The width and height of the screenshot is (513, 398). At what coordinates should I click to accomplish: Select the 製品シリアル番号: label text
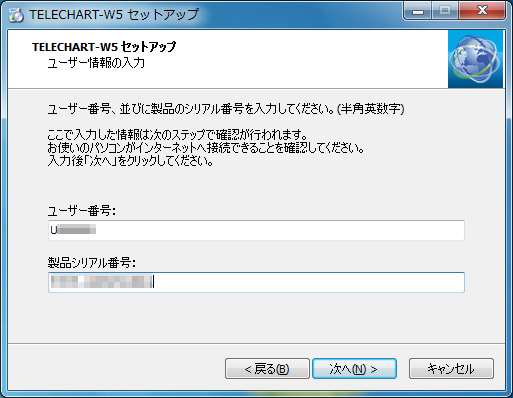click(x=91, y=263)
